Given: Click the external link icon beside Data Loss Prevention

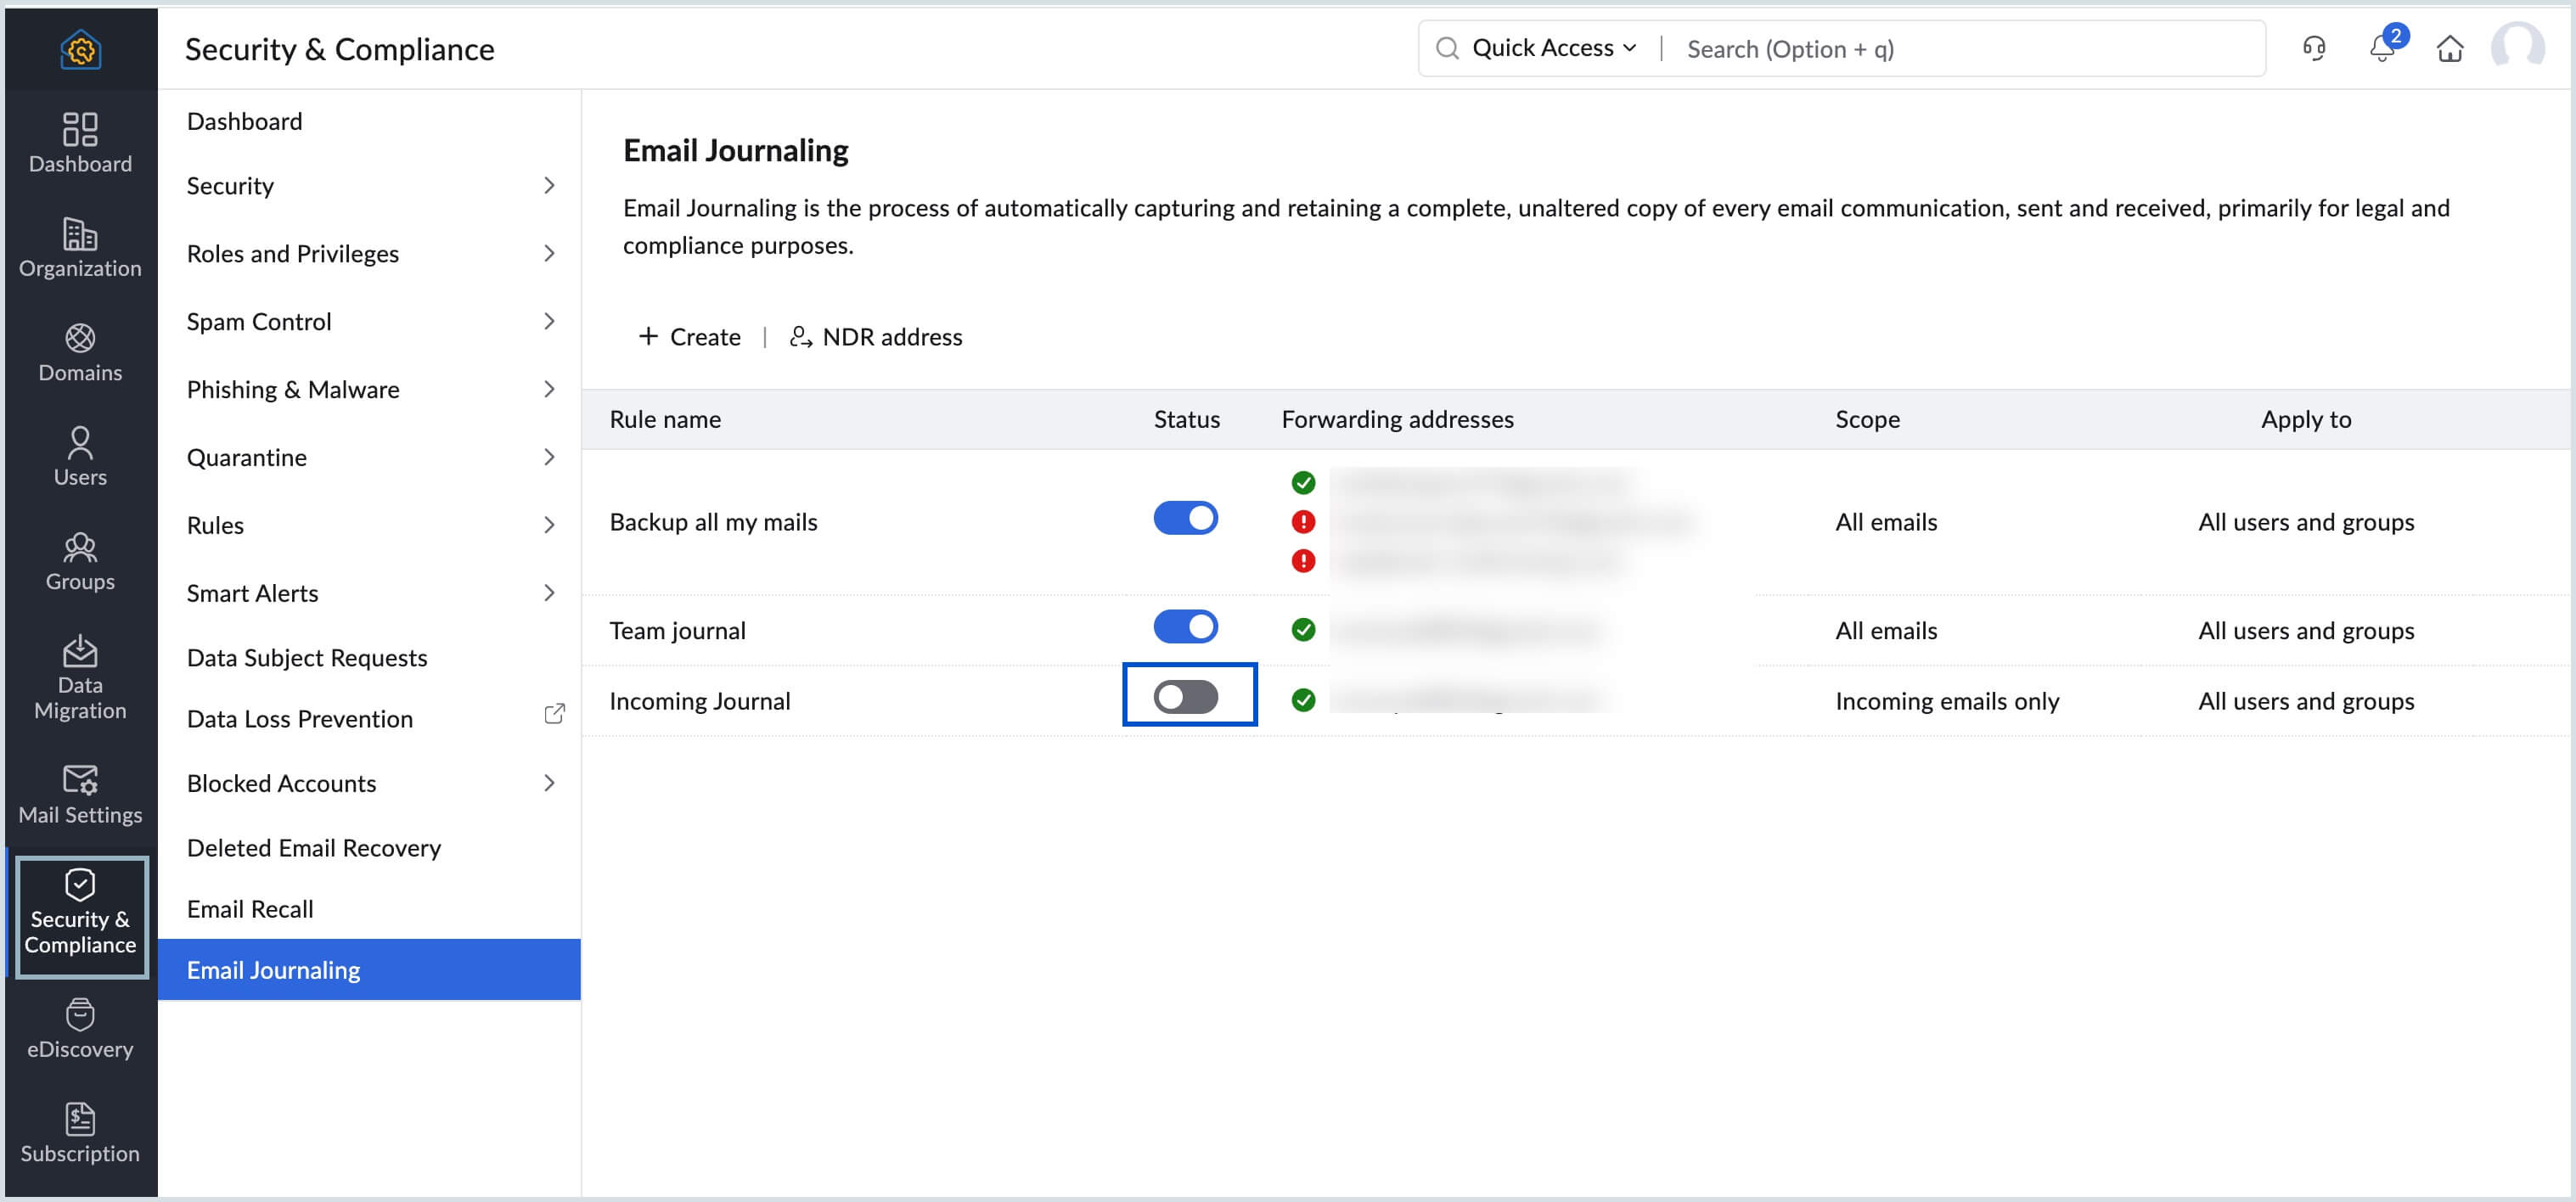Looking at the screenshot, I should pyautogui.click(x=554, y=713).
